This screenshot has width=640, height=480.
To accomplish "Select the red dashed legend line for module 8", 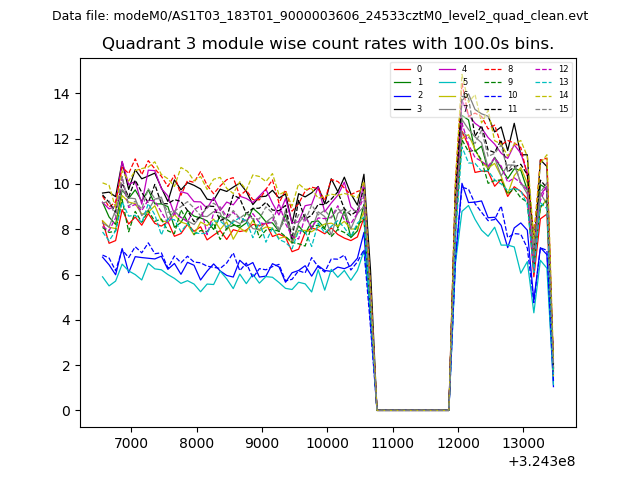I will (x=492, y=69).
